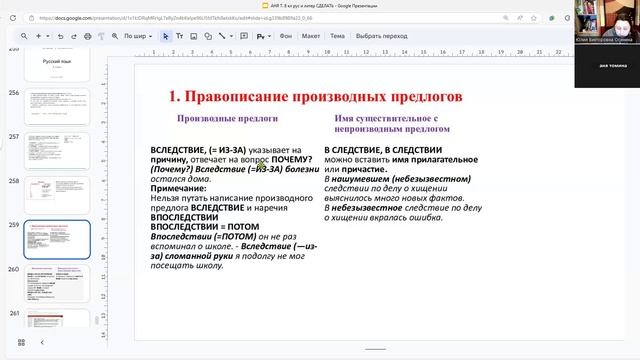Open the Макет layout menu
640x360 pixels.
(x=311, y=36)
